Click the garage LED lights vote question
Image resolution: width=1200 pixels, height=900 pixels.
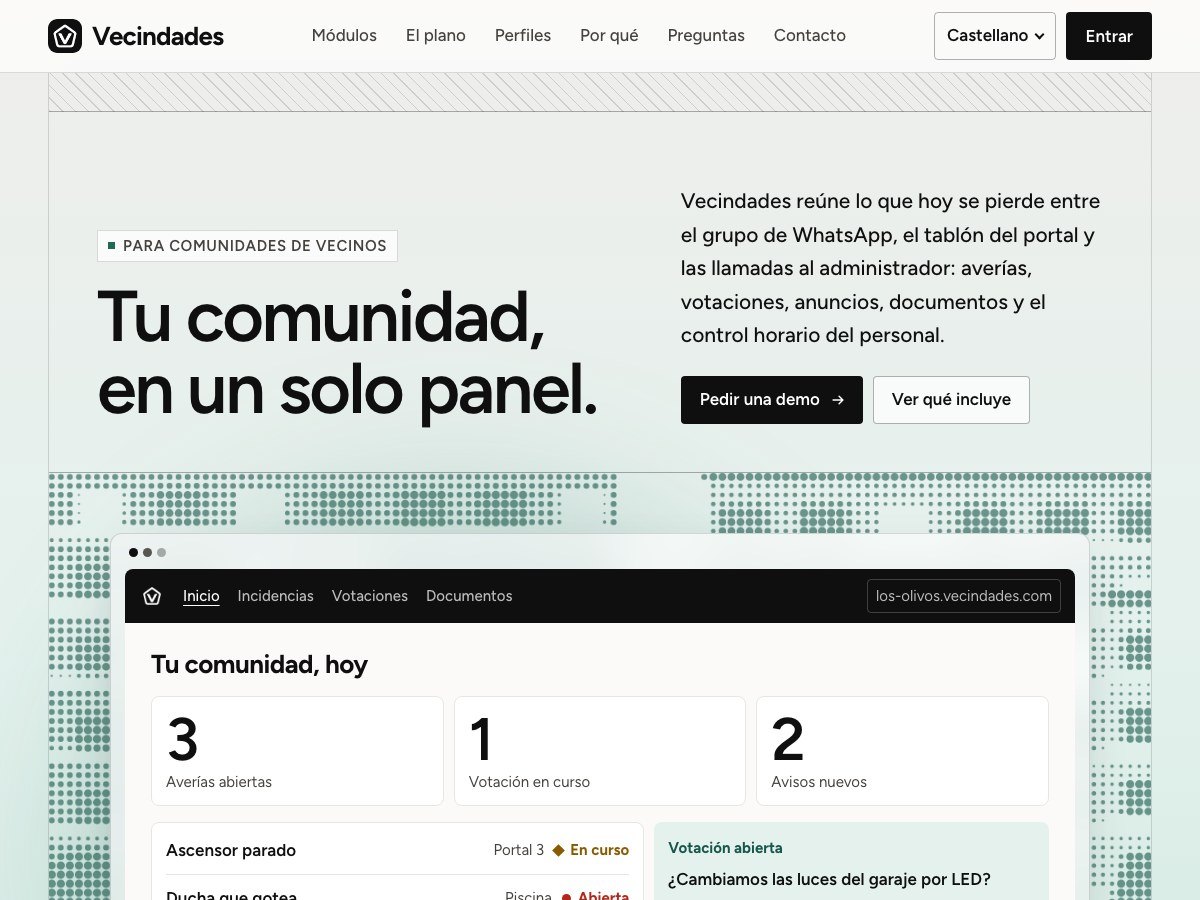[829, 880]
